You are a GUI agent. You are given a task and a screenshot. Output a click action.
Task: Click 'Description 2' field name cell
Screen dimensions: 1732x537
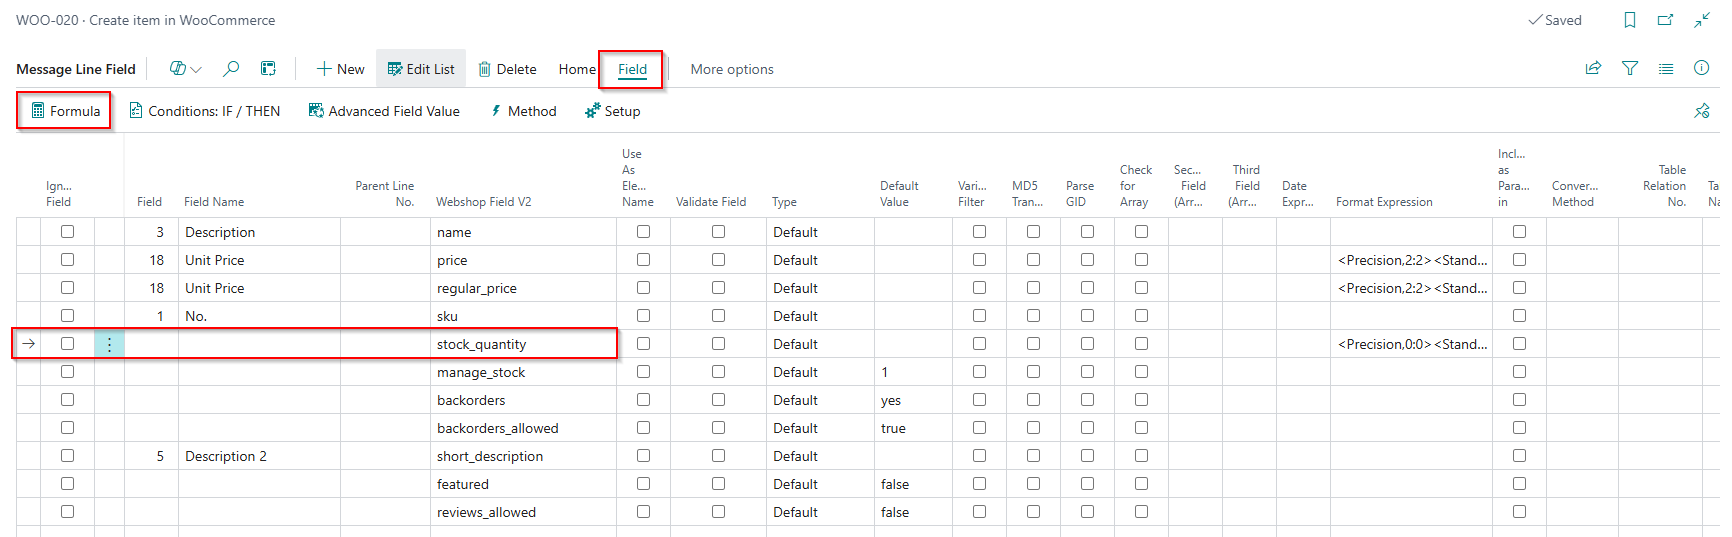[x=259, y=456]
